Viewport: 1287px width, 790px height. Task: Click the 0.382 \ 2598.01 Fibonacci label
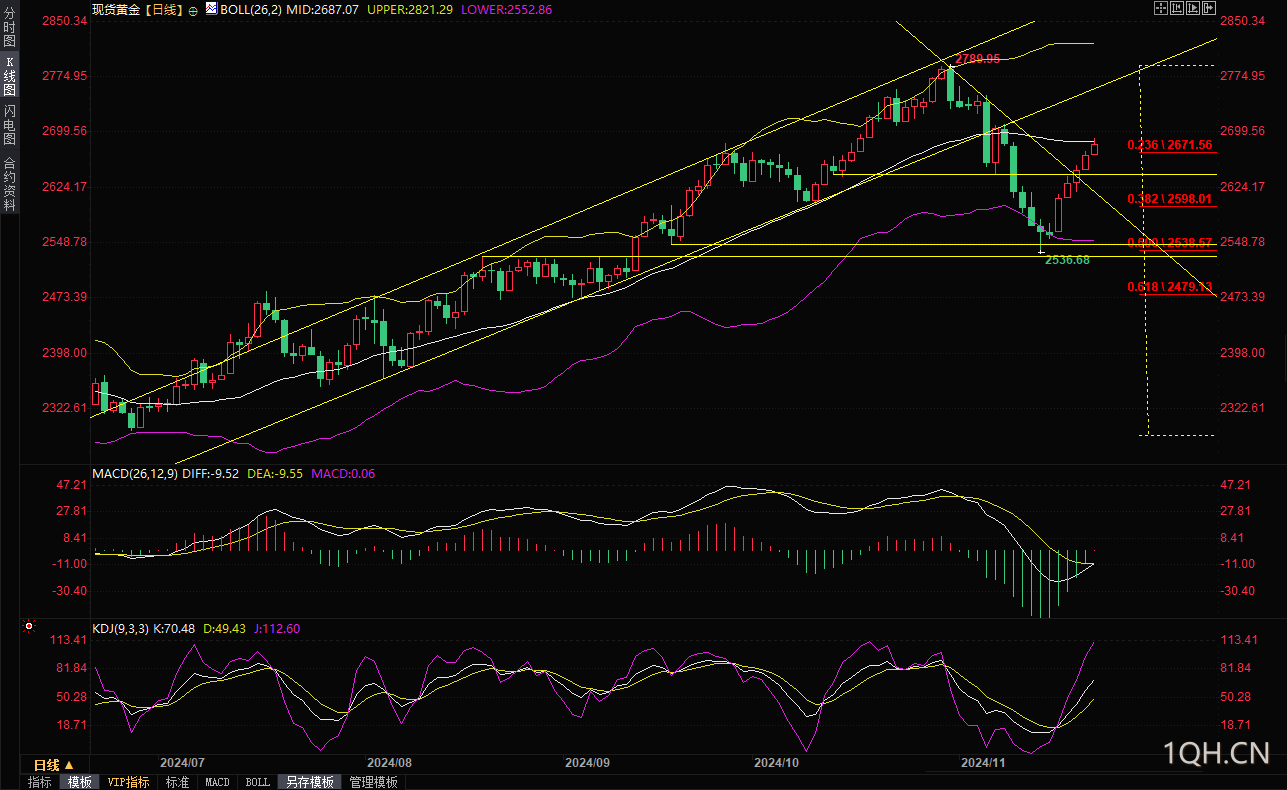(1170, 199)
